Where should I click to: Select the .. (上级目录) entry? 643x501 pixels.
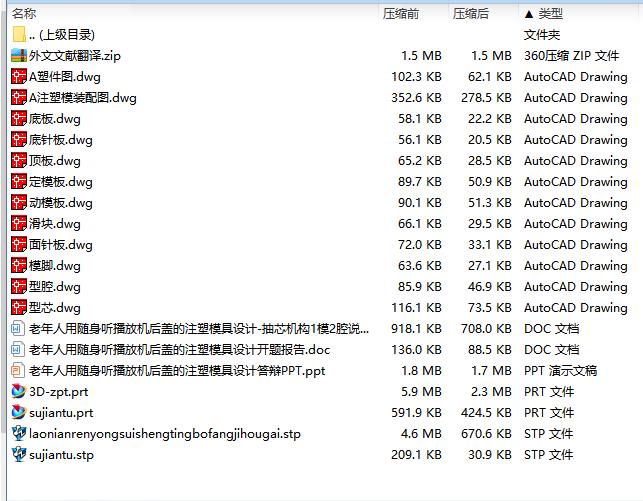62,35
